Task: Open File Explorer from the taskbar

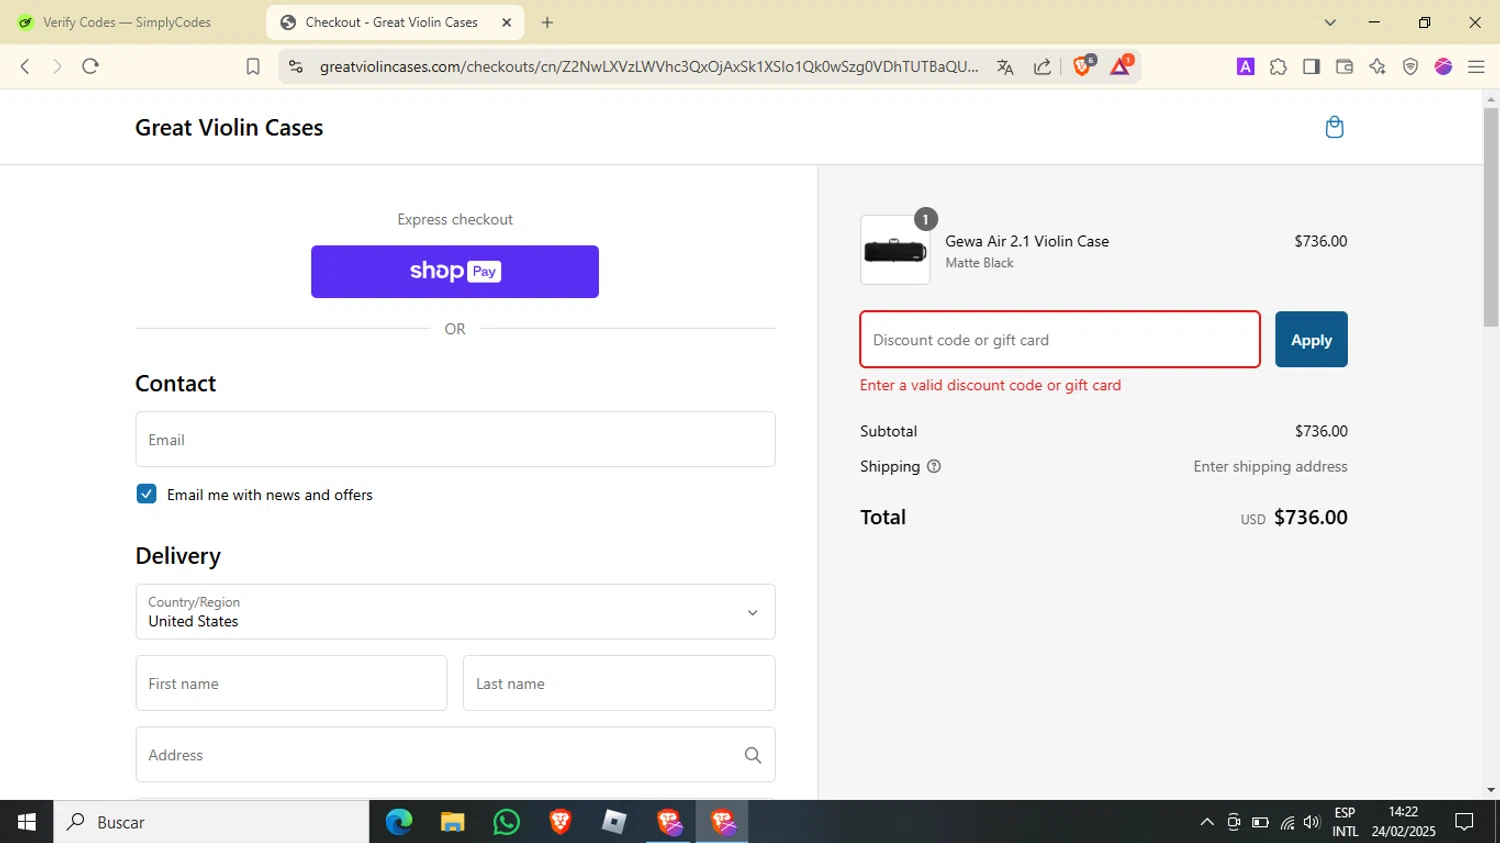Action: [x=452, y=822]
